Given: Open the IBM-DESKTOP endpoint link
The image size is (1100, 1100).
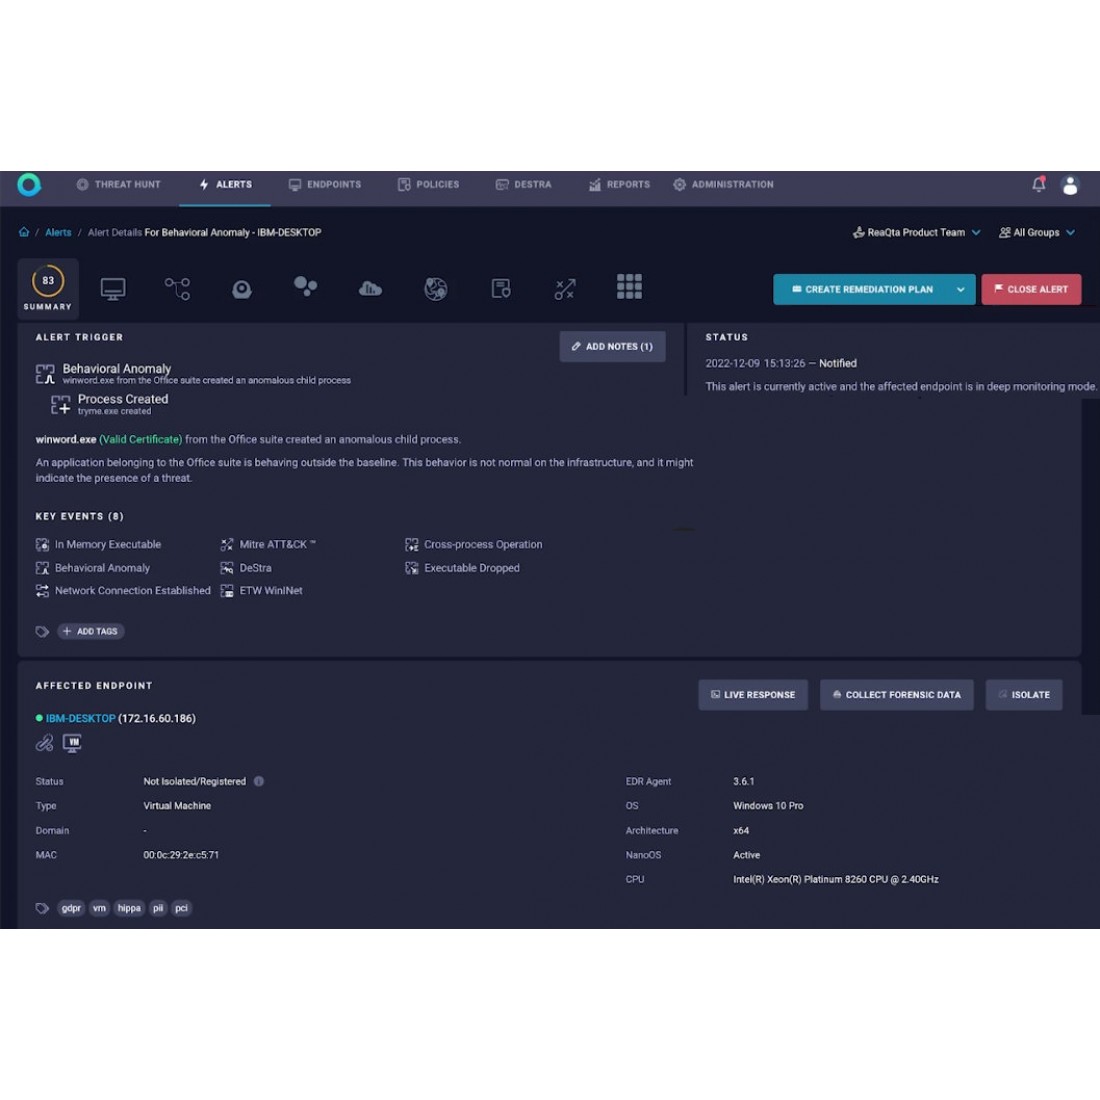Looking at the screenshot, I should click(80, 718).
